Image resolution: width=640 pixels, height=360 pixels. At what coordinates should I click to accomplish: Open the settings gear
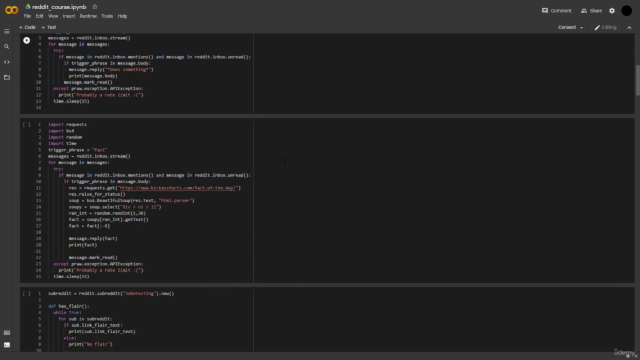tap(612, 11)
